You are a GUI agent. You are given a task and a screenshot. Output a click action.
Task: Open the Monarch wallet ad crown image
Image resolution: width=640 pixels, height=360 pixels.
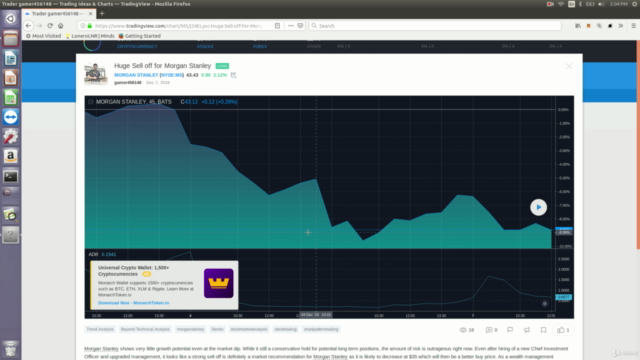click(218, 283)
